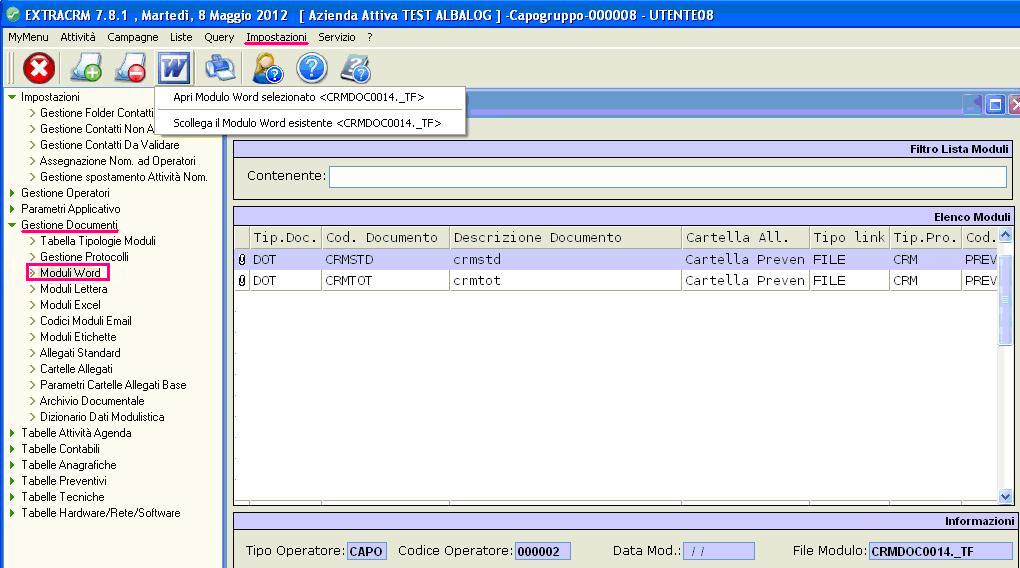Viewport: 1020px width, 568px height.
Task: Click the EXTRACRM title bar app icon
Action: pos(12,14)
